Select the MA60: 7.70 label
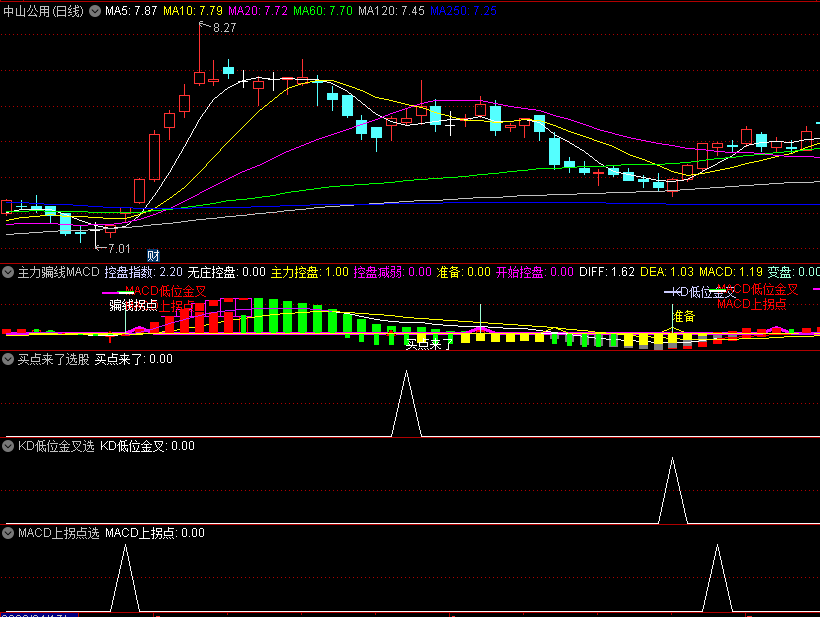This screenshot has width=820, height=617. [323, 11]
